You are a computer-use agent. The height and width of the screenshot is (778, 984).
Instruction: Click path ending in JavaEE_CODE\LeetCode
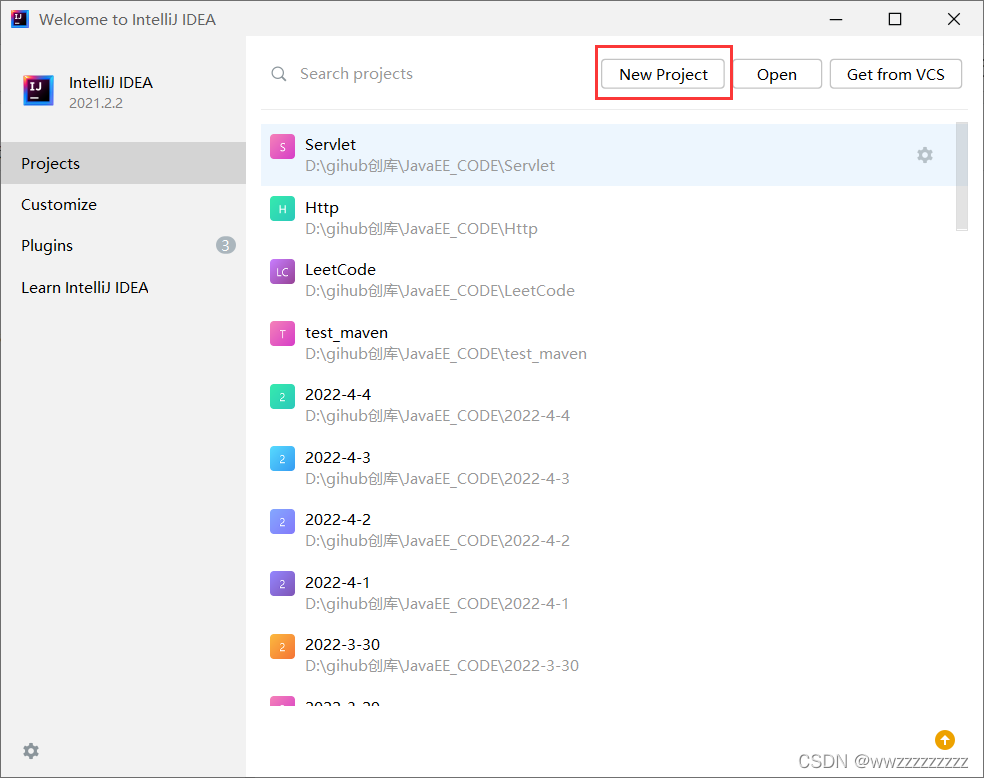440,290
